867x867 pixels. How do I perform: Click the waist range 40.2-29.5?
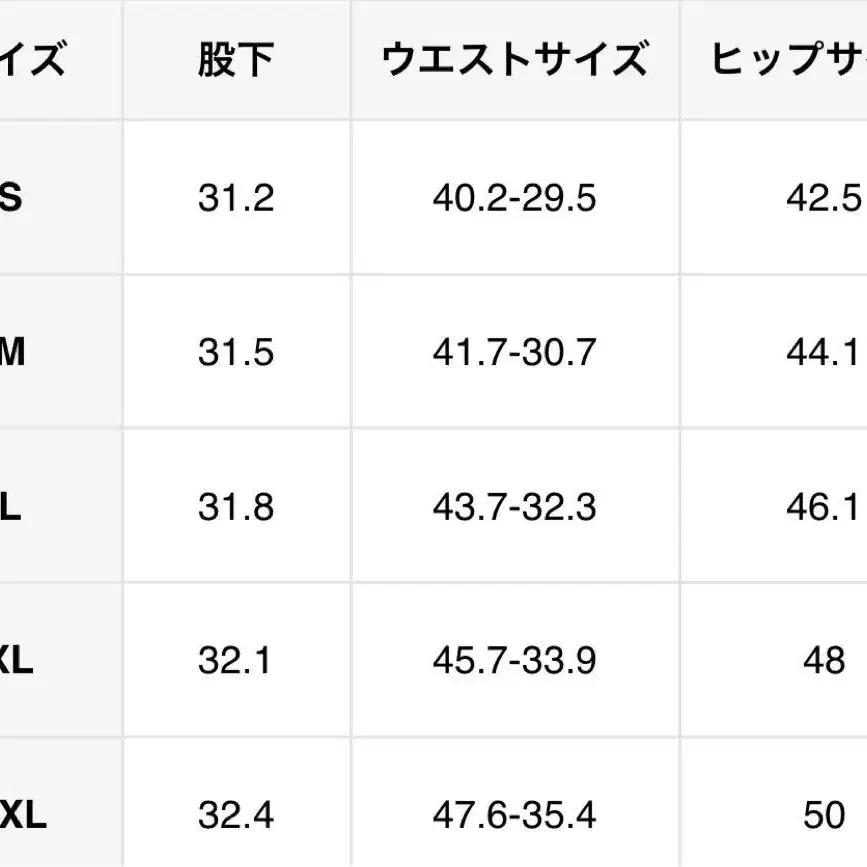pos(515,198)
